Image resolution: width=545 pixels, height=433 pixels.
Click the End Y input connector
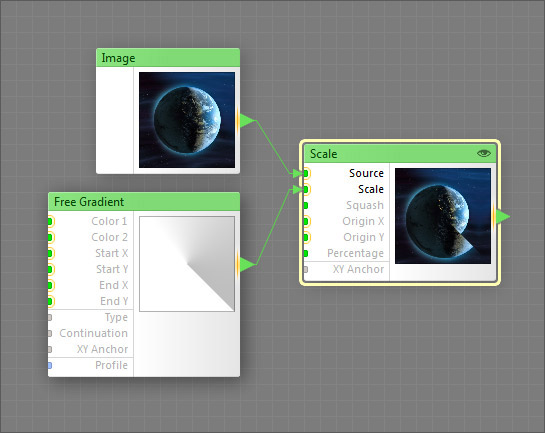pos(50,301)
